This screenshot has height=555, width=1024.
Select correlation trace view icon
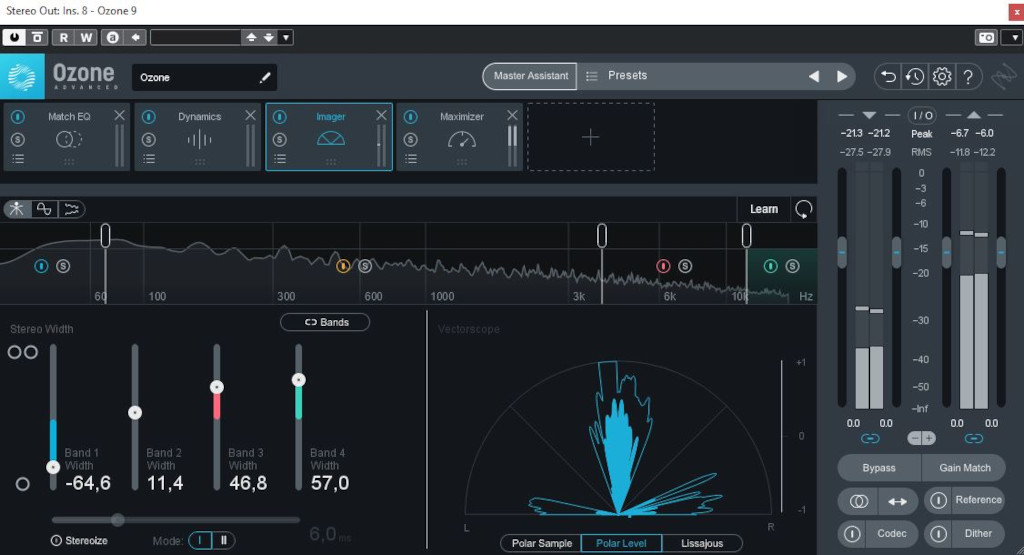click(x=71, y=209)
